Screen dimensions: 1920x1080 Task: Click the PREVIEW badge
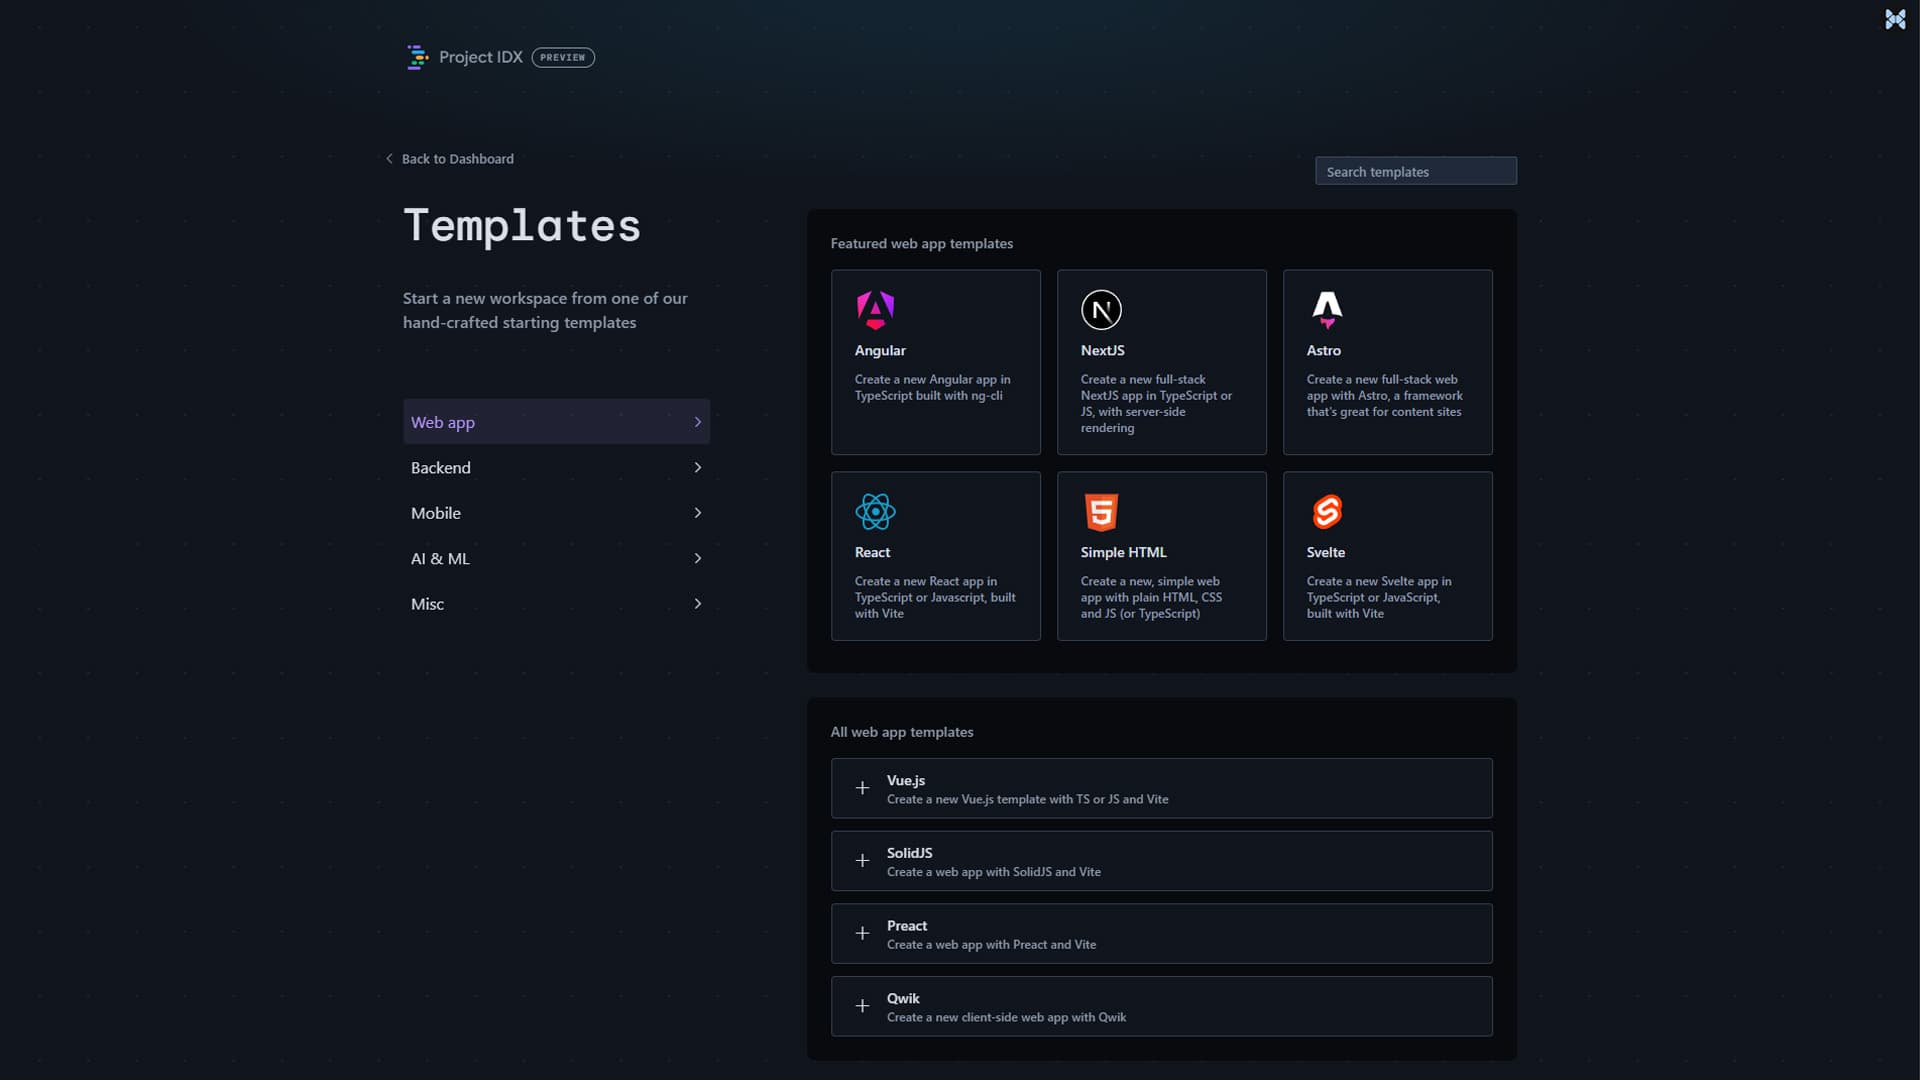(563, 57)
